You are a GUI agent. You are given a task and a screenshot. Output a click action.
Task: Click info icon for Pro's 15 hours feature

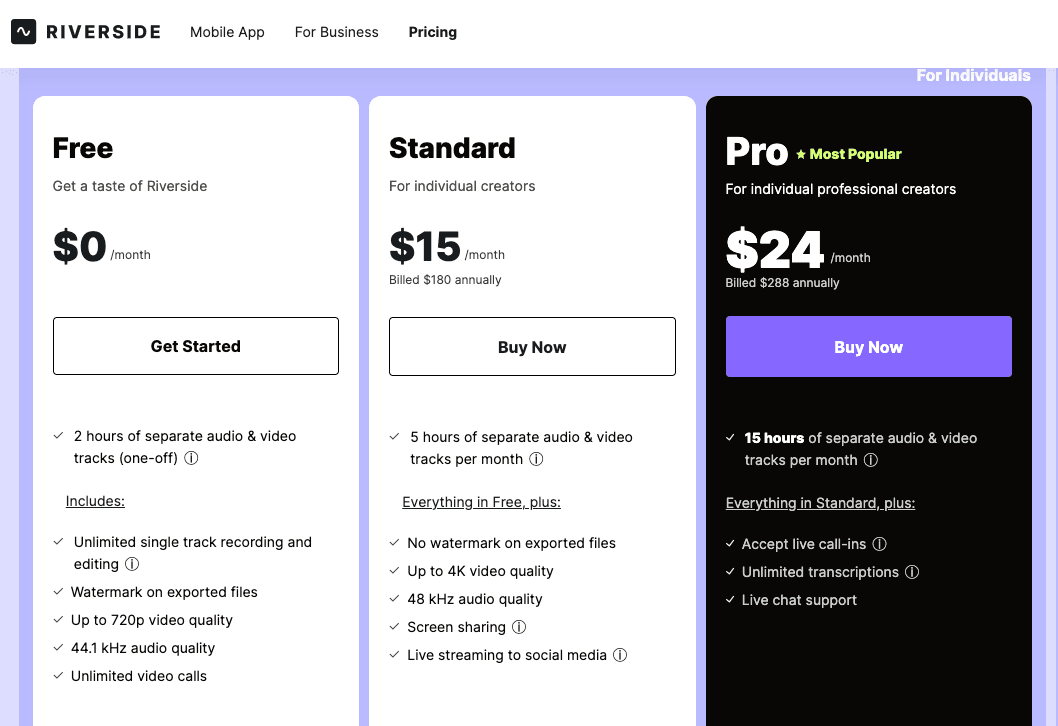[x=871, y=460]
